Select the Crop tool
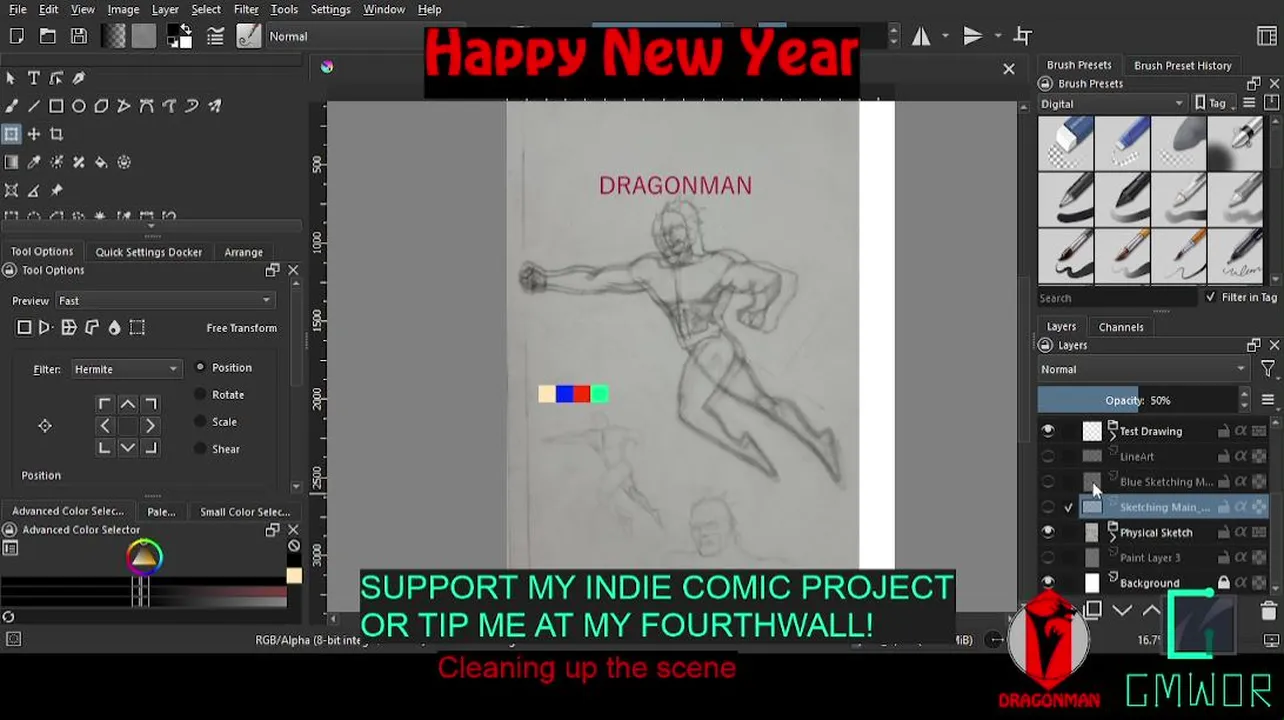Viewport: 1284px width, 720px height. 56,134
